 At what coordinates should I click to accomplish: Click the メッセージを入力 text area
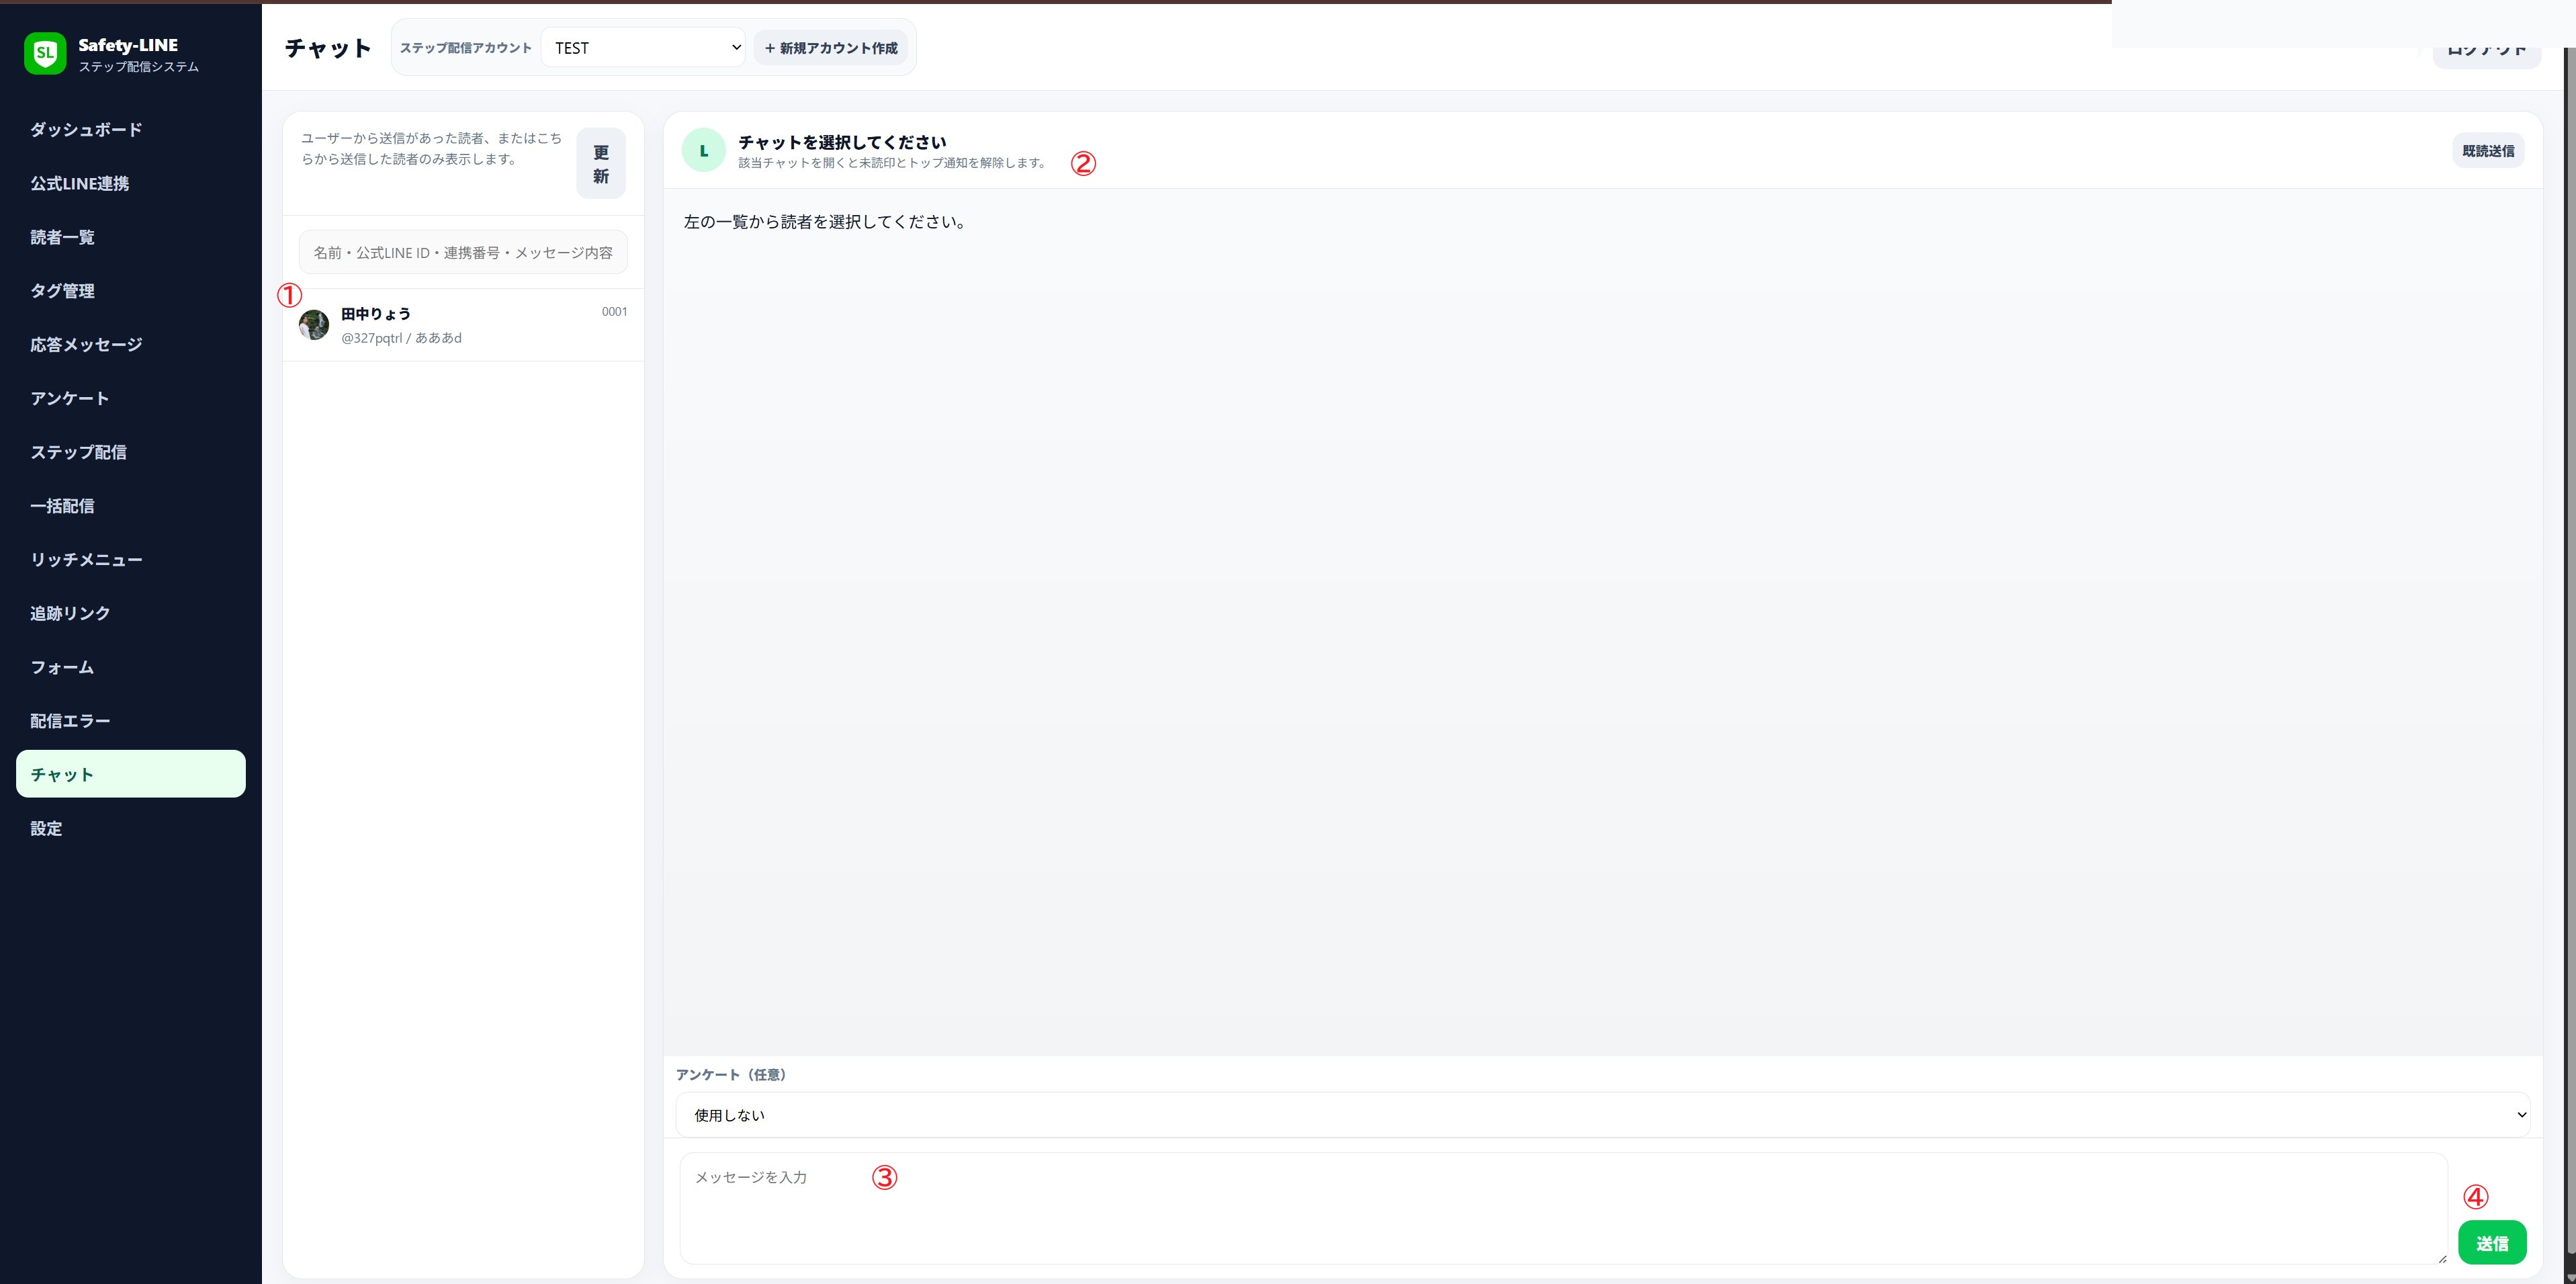point(1564,1208)
